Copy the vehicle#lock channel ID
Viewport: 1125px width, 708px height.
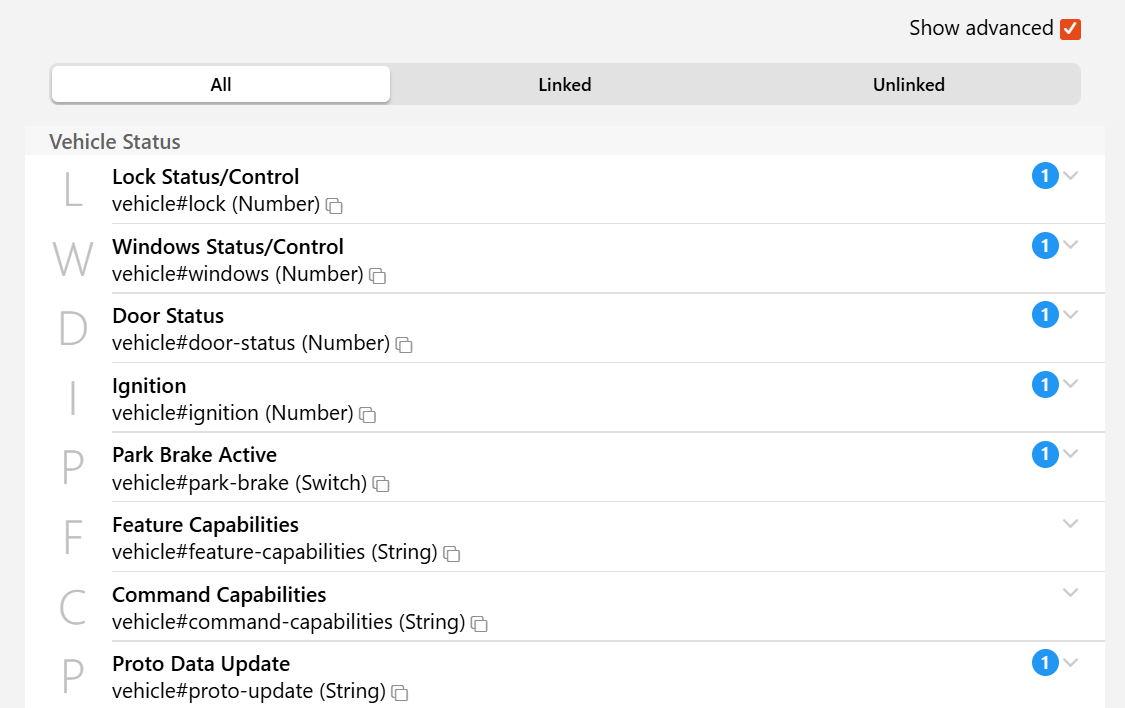[x=335, y=206]
